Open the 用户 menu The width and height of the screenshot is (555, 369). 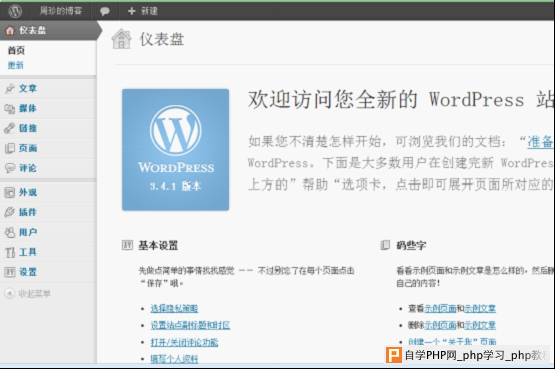click(x=28, y=232)
